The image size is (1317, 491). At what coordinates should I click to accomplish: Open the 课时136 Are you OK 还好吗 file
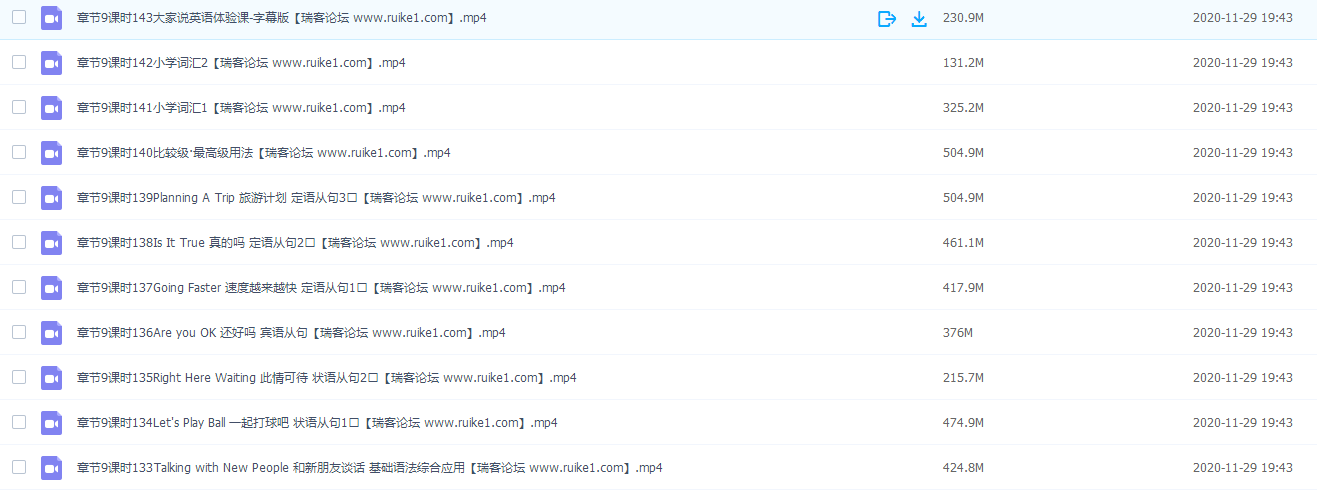[291, 333]
